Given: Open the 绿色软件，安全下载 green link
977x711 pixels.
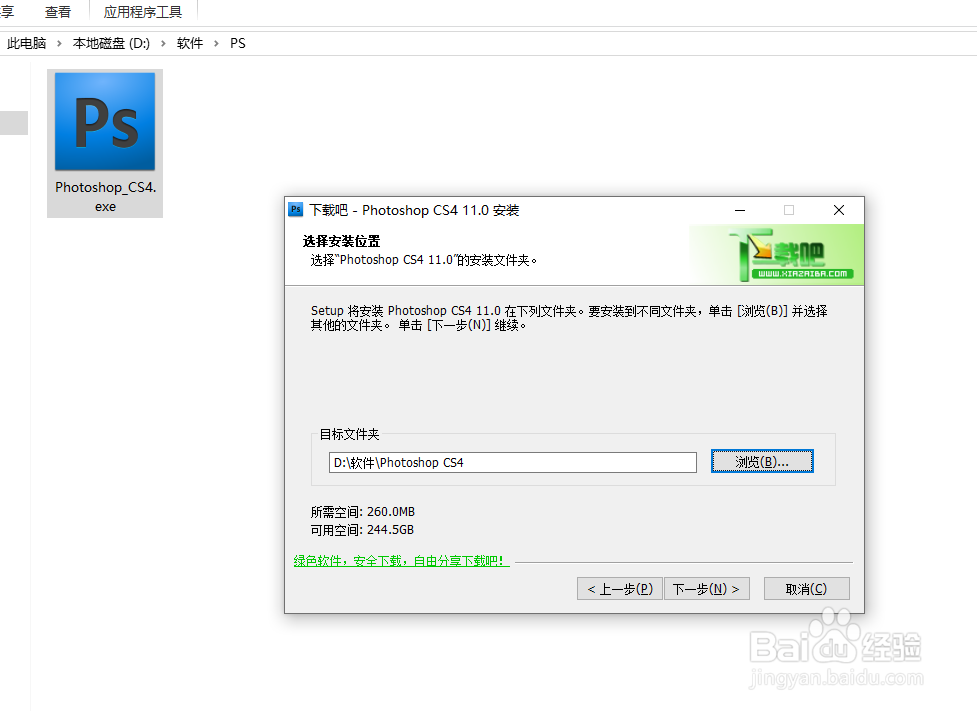Looking at the screenshot, I should click(x=400, y=560).
